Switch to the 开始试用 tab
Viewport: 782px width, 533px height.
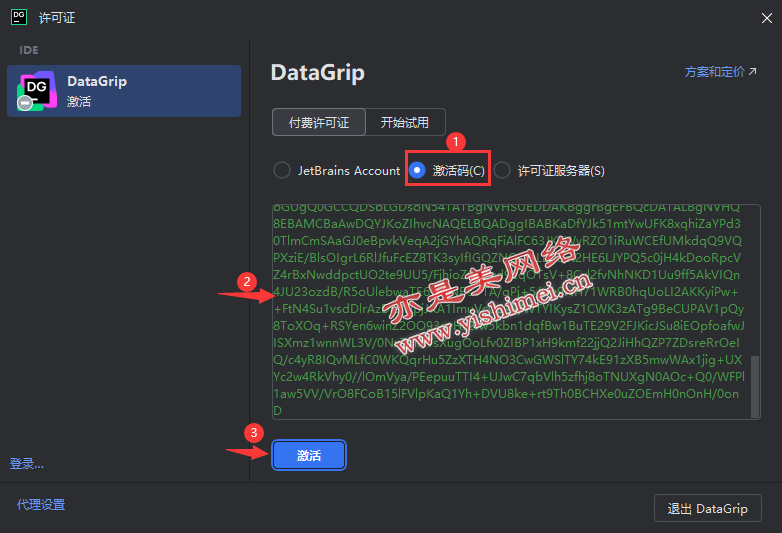click(x=405, y=122)
